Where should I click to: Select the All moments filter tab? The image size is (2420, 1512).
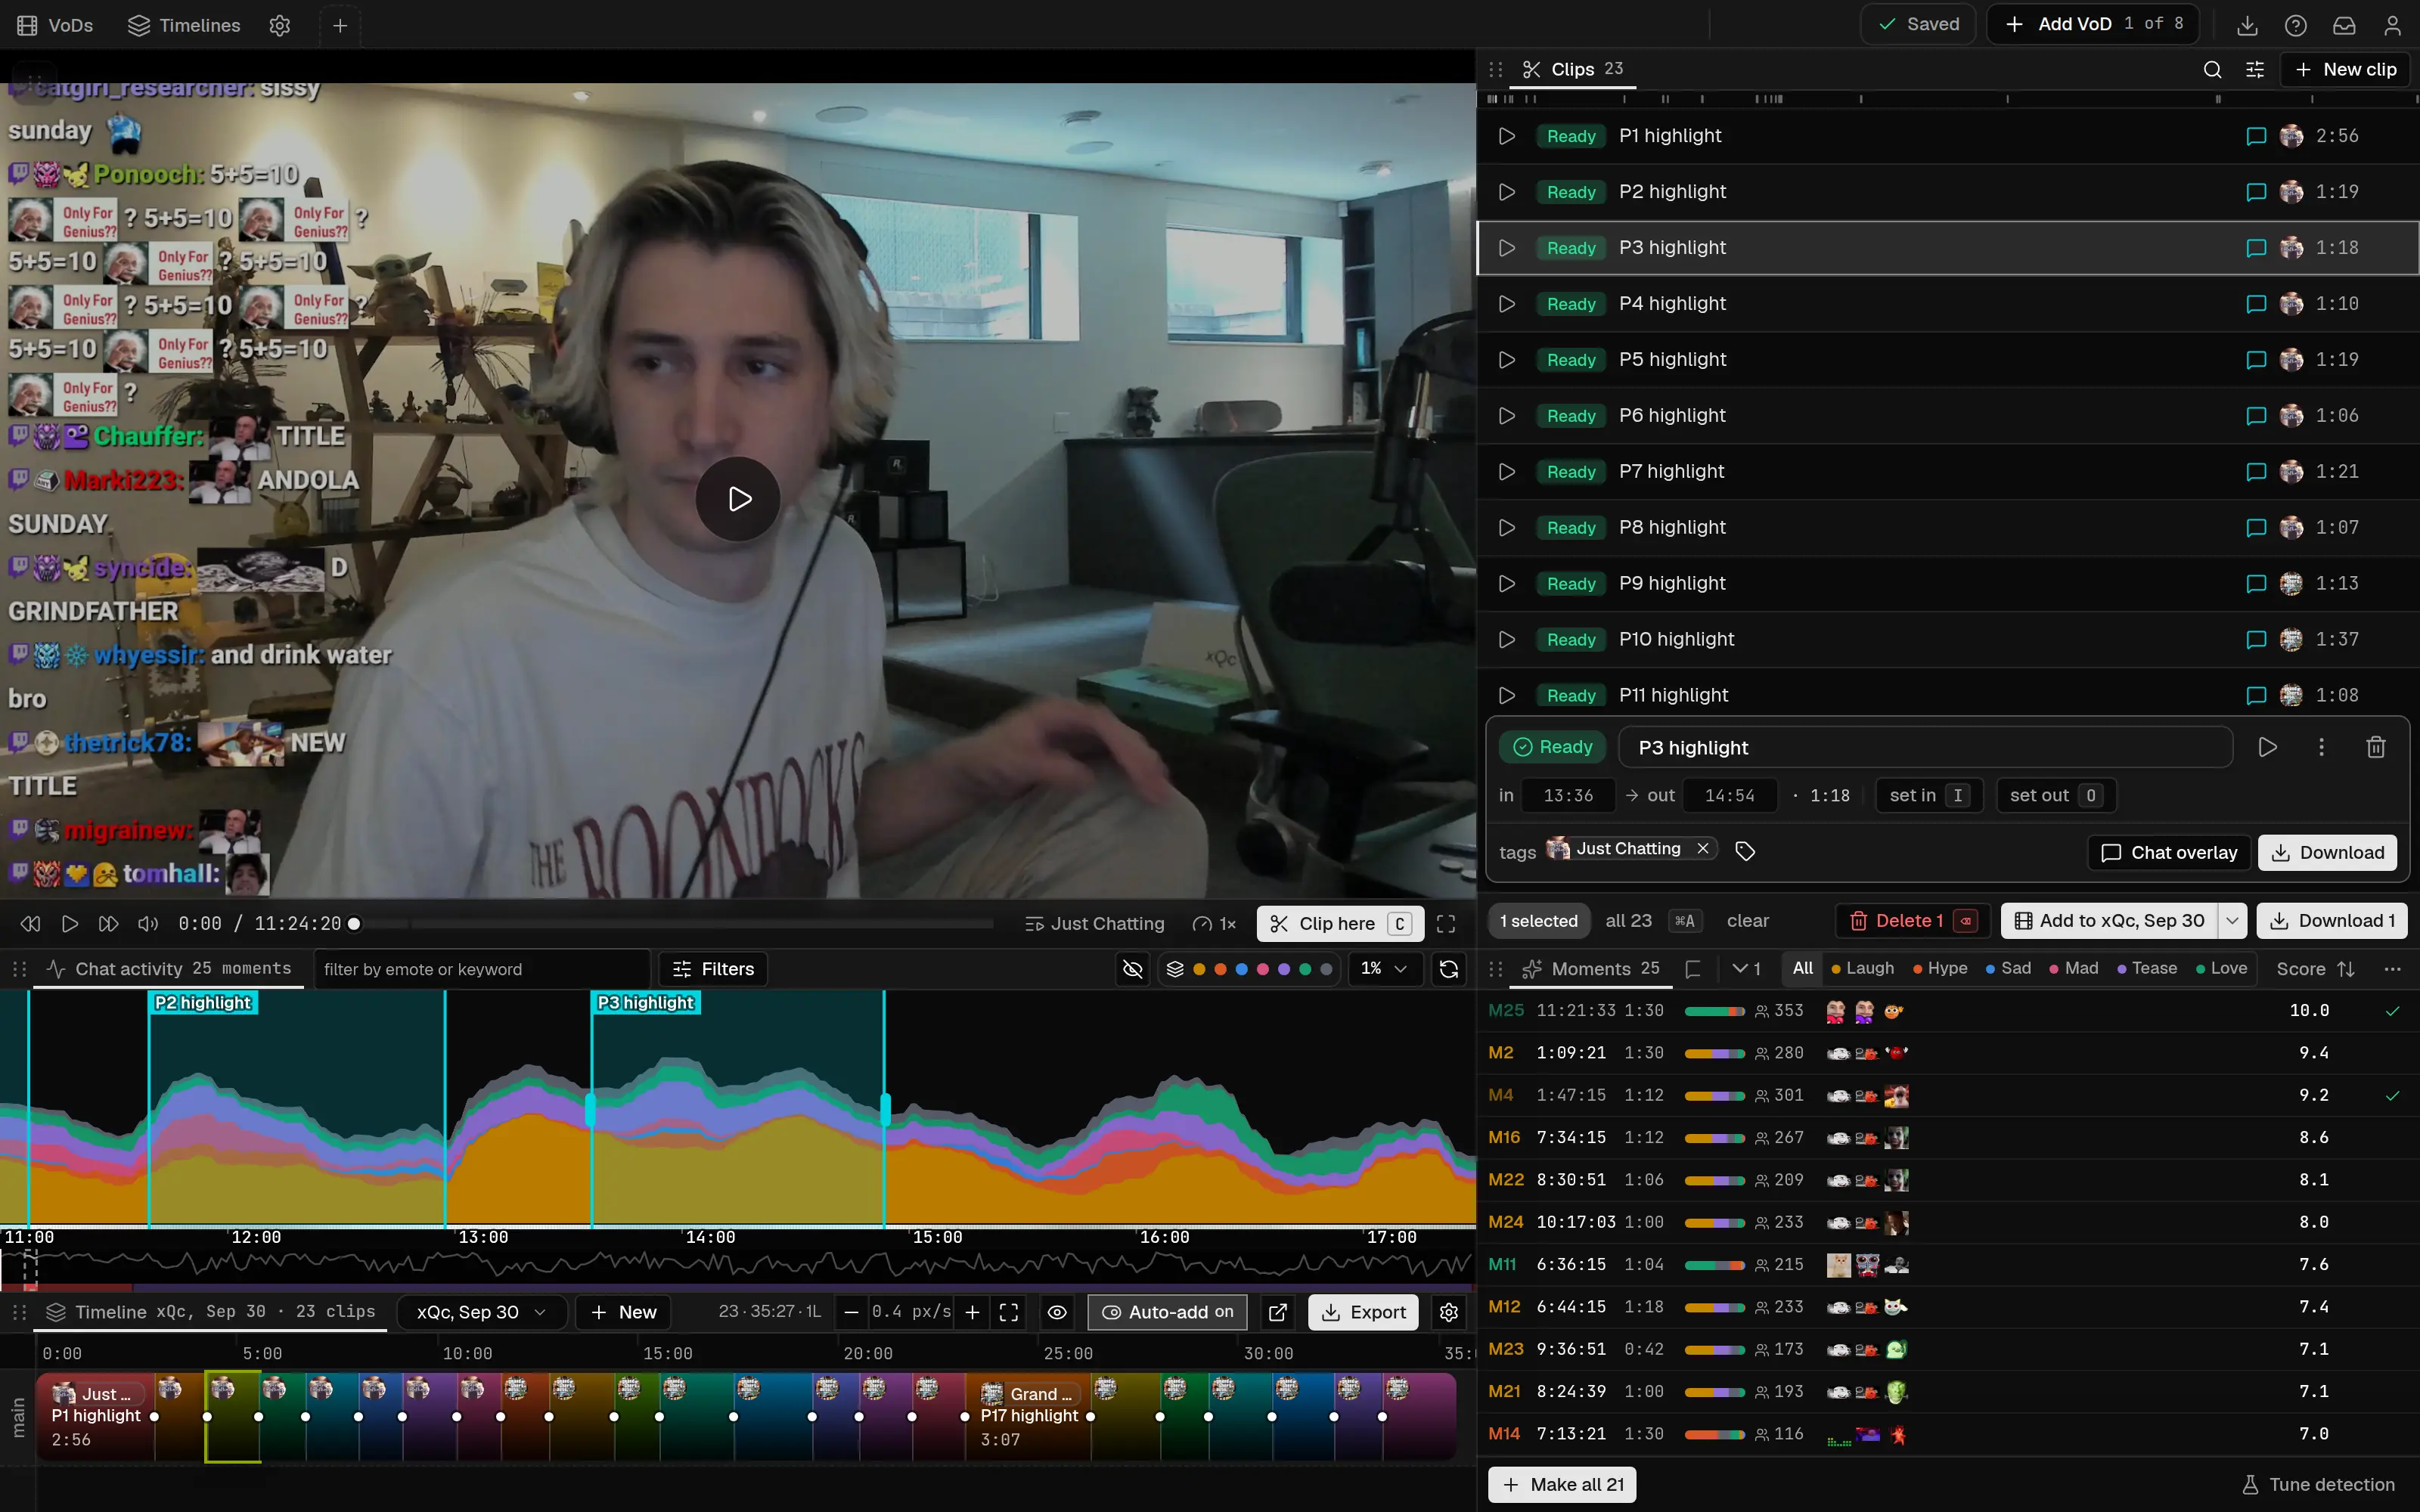1802,968
